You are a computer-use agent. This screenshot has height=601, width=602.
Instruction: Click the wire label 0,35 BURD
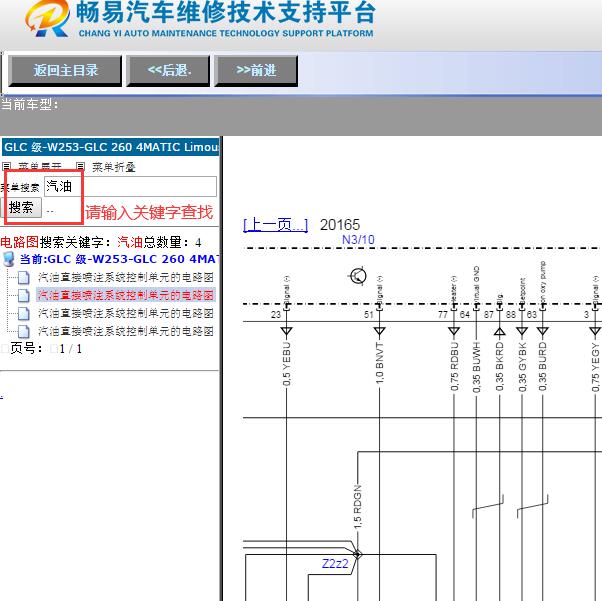coord(542,367)
